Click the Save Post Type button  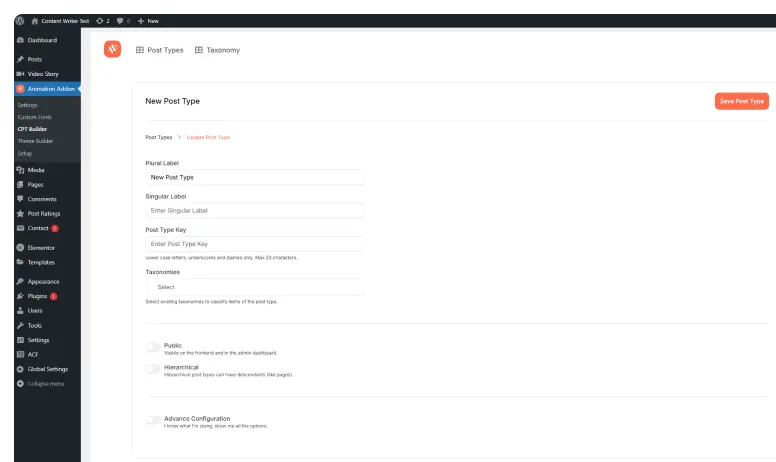tap(741, 101)
